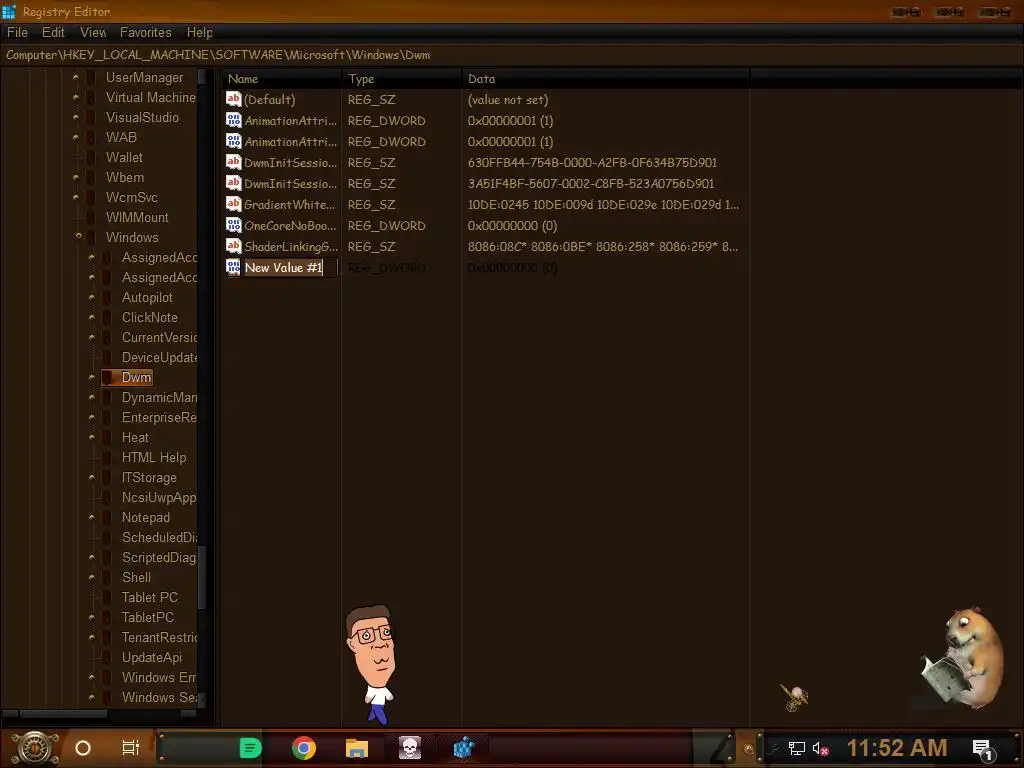This screenshot has height=768, width=1024.
Task: Expand the Dwm key arrow
Action: click(x=92, y=377)
